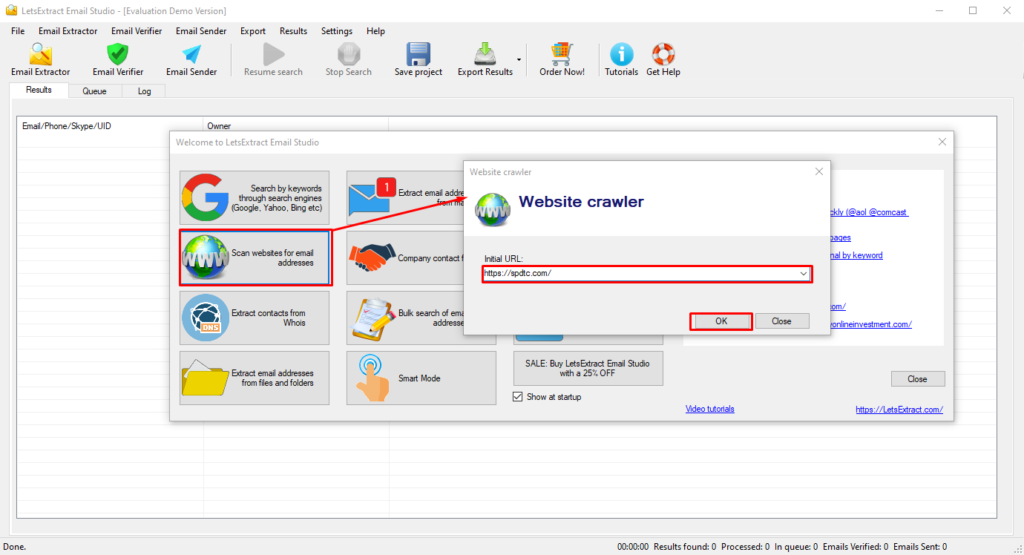Open the Email Verifier shield icon

(118, 55)
